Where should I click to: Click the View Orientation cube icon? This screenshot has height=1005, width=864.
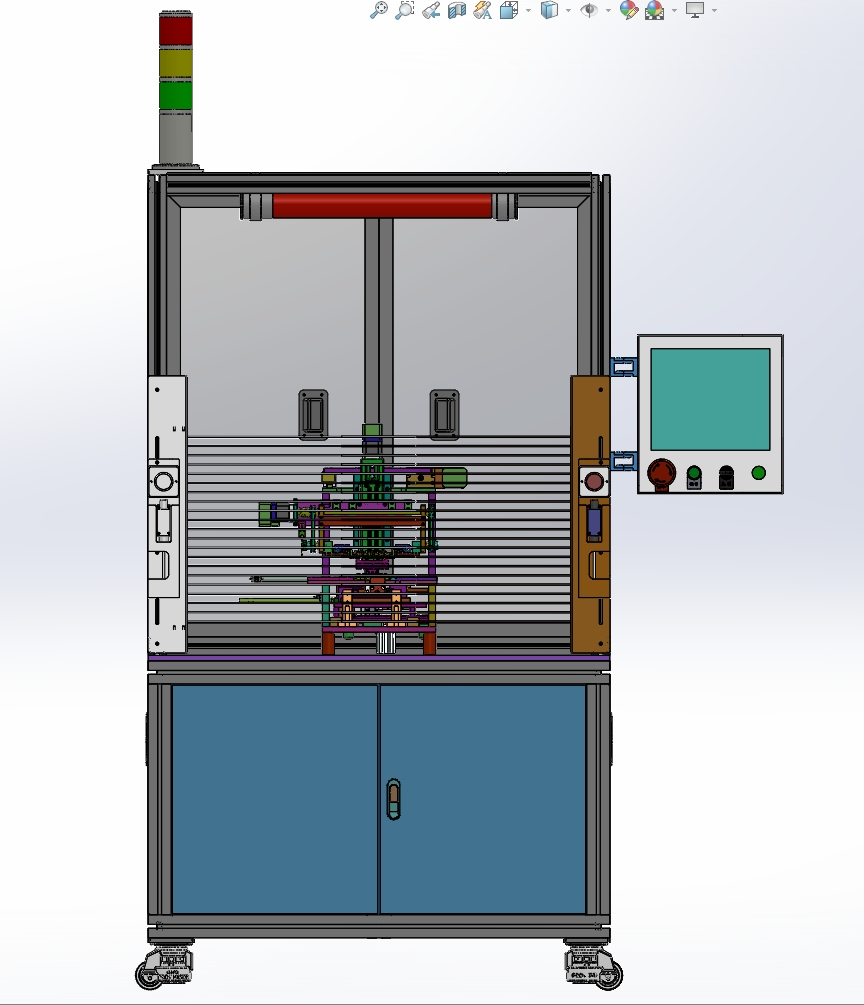[509, 10]
